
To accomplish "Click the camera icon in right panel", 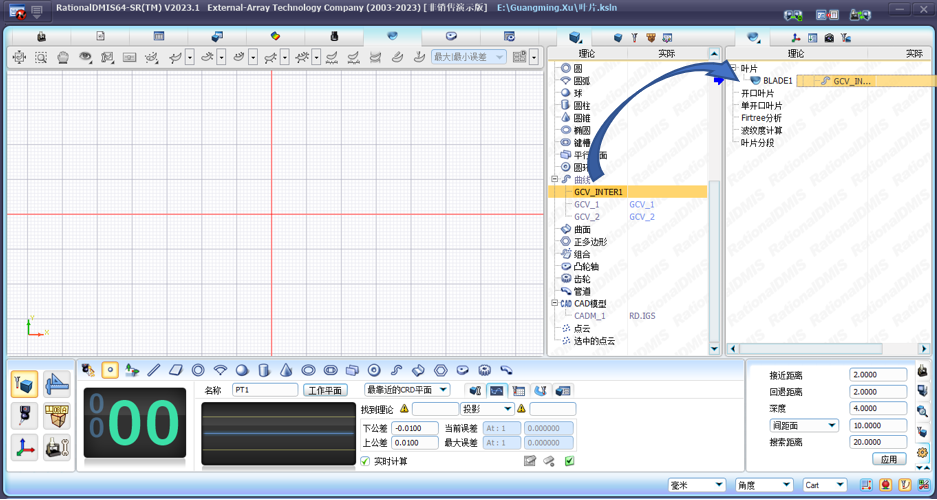I will pyautogui.click(x=829, y=38).
